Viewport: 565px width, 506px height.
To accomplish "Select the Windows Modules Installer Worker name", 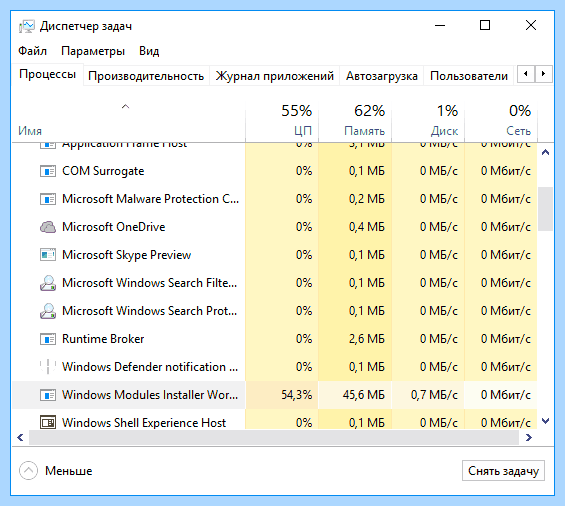I will [150, 395].
